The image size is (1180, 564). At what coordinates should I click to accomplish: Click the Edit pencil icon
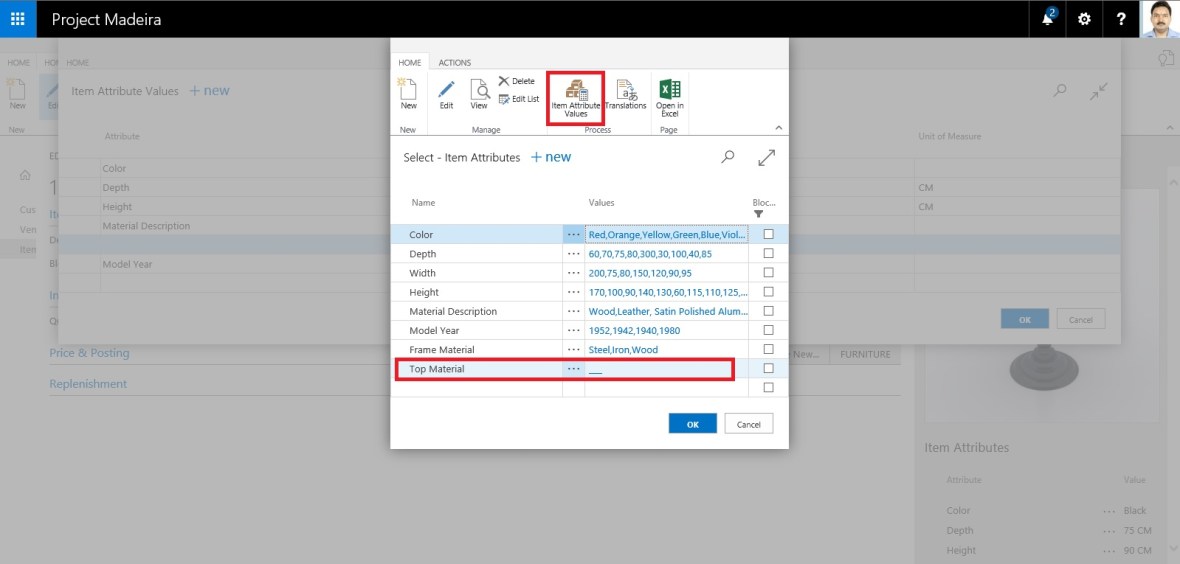[x=446, y=91]
